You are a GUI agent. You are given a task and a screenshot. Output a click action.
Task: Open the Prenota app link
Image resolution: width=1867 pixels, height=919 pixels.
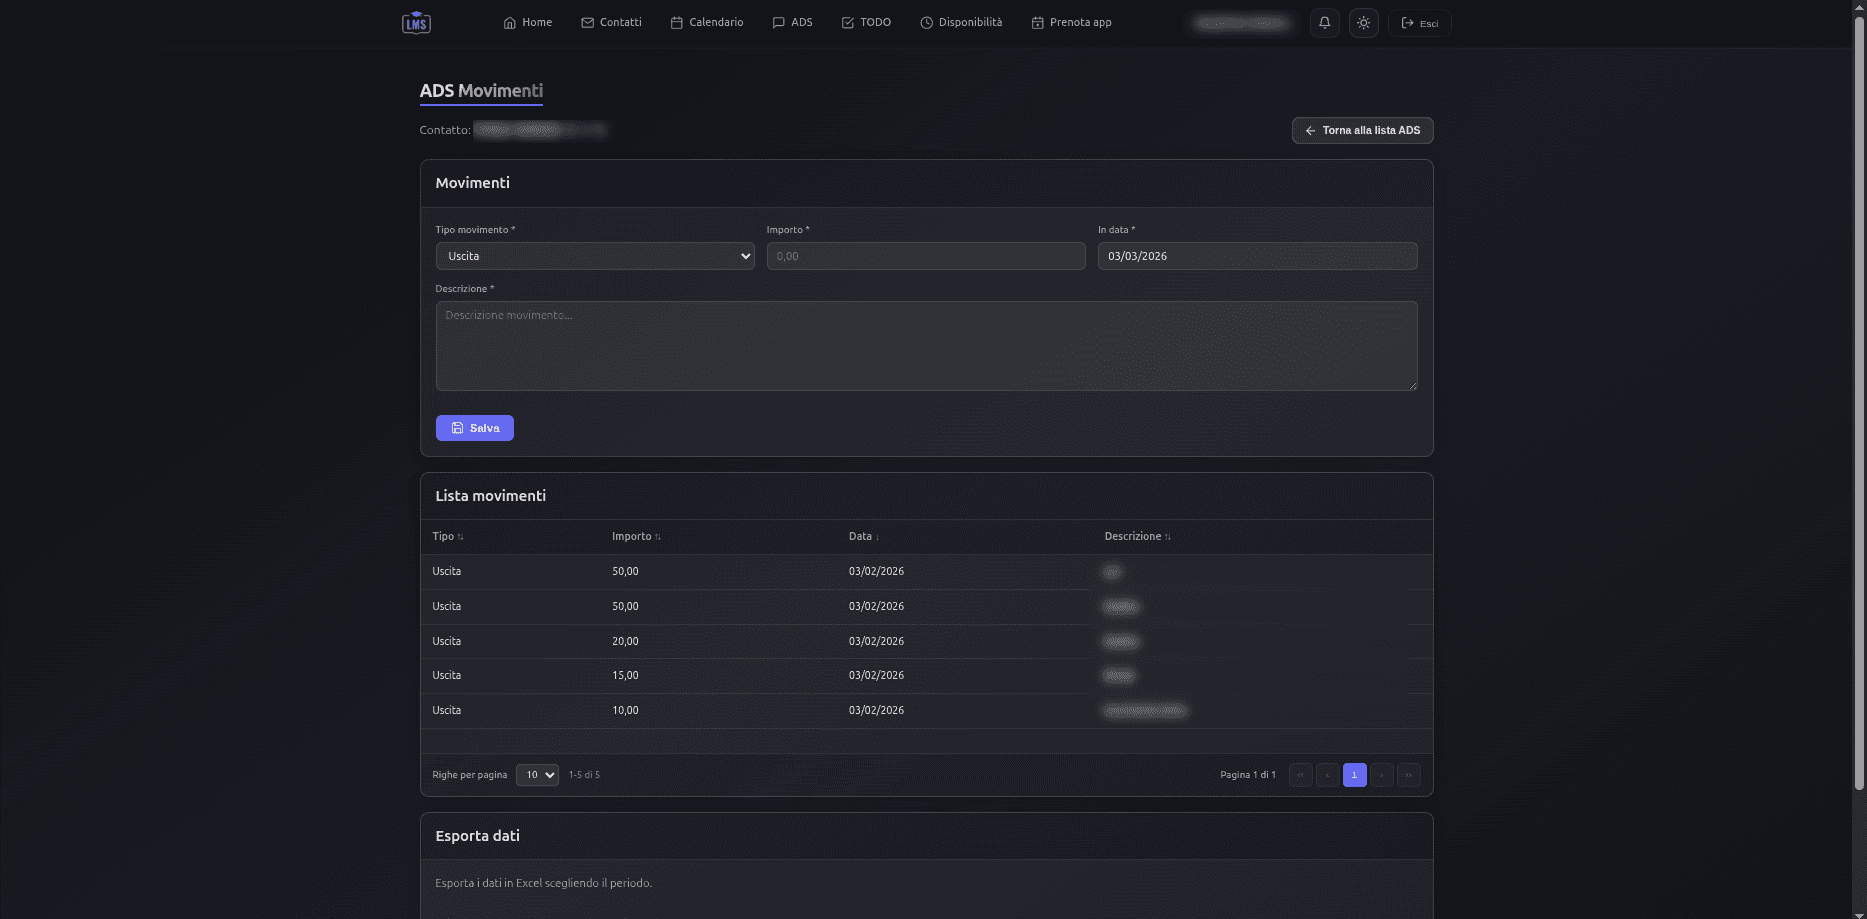(x=1071, y=23)
